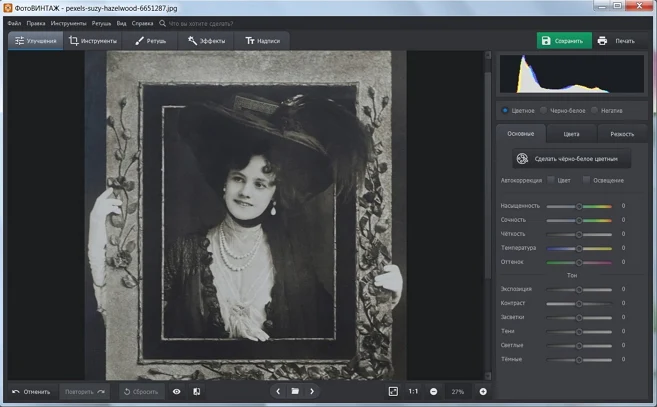Go to previous photo with left chevron
The height and width of the screenshot is (407, 657).
click(x=278, y=391)
